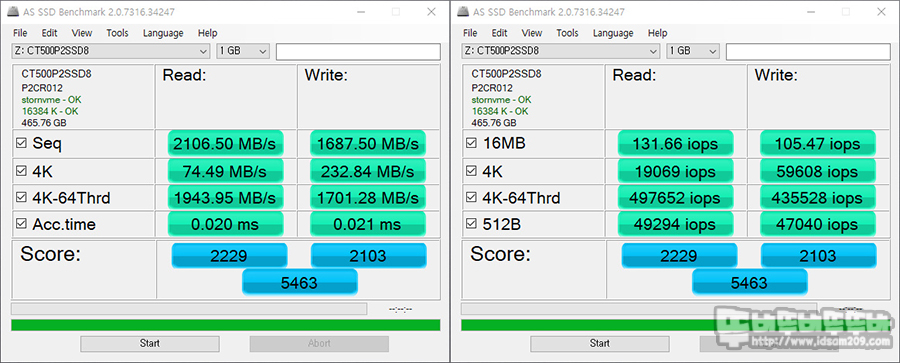Screen dimensions: 900x363
Task: Click the 131.66 iops 16MB read result
Action: (x=676, y=144)
